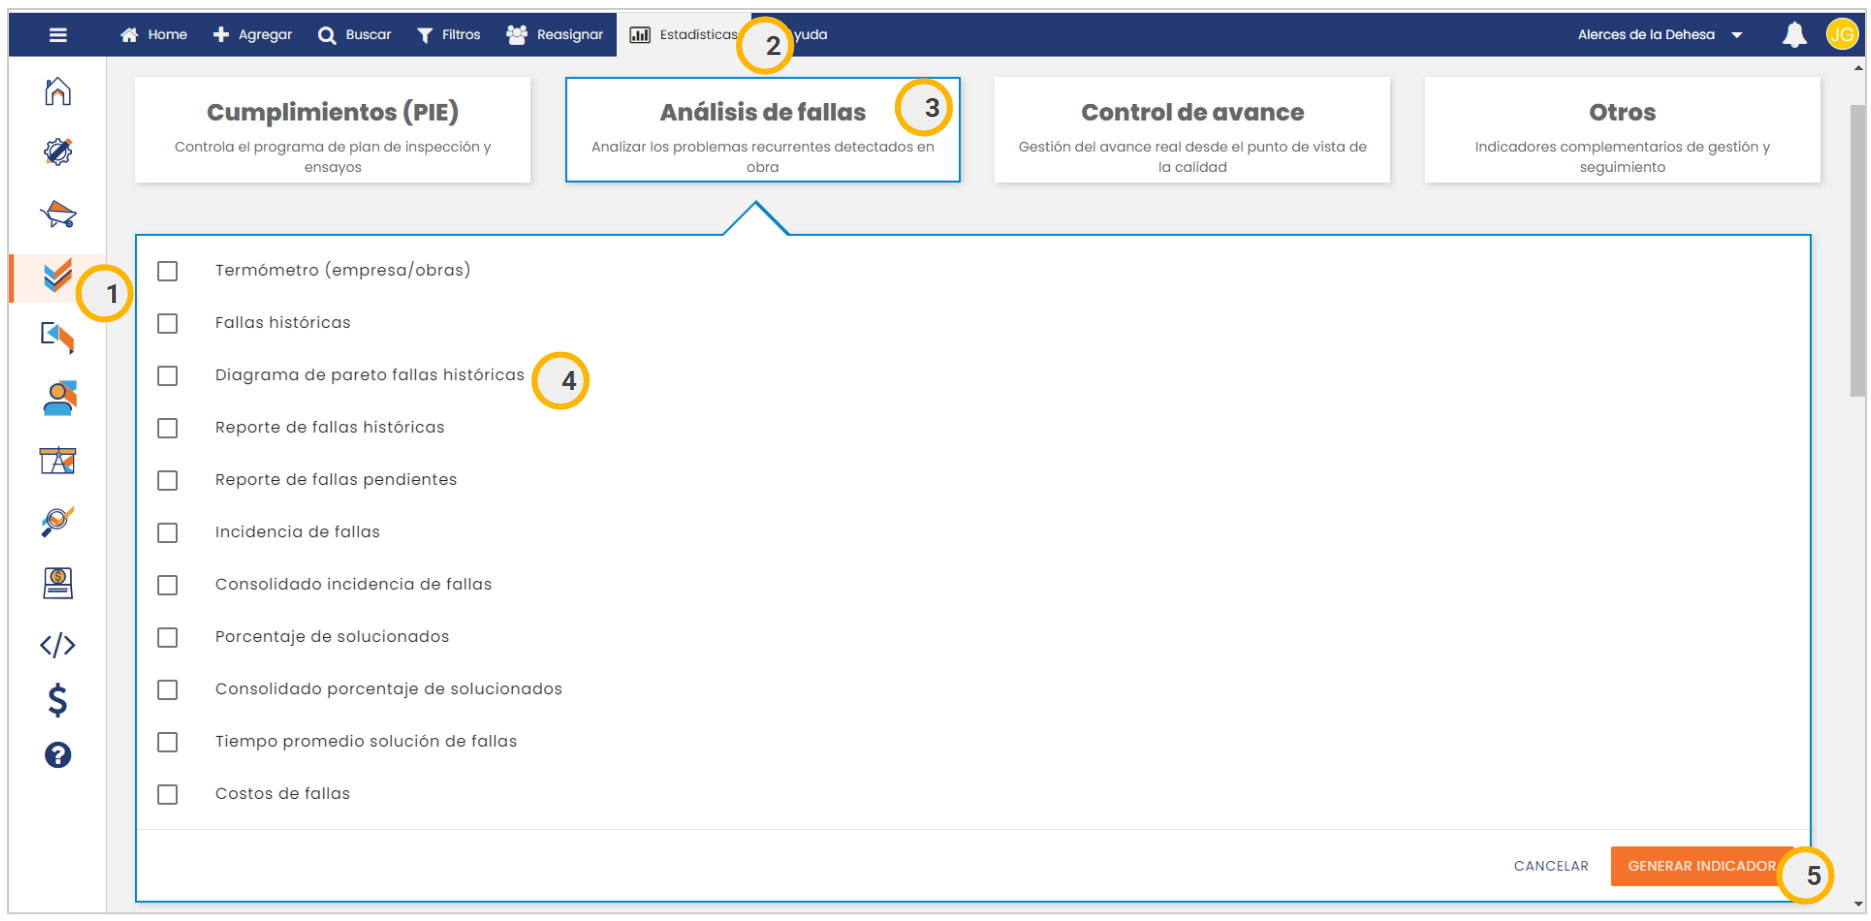Enable Diagrama de pareto fallas históricas
Viewport: 1871px width, 921px height.
(x=168, y=376)
